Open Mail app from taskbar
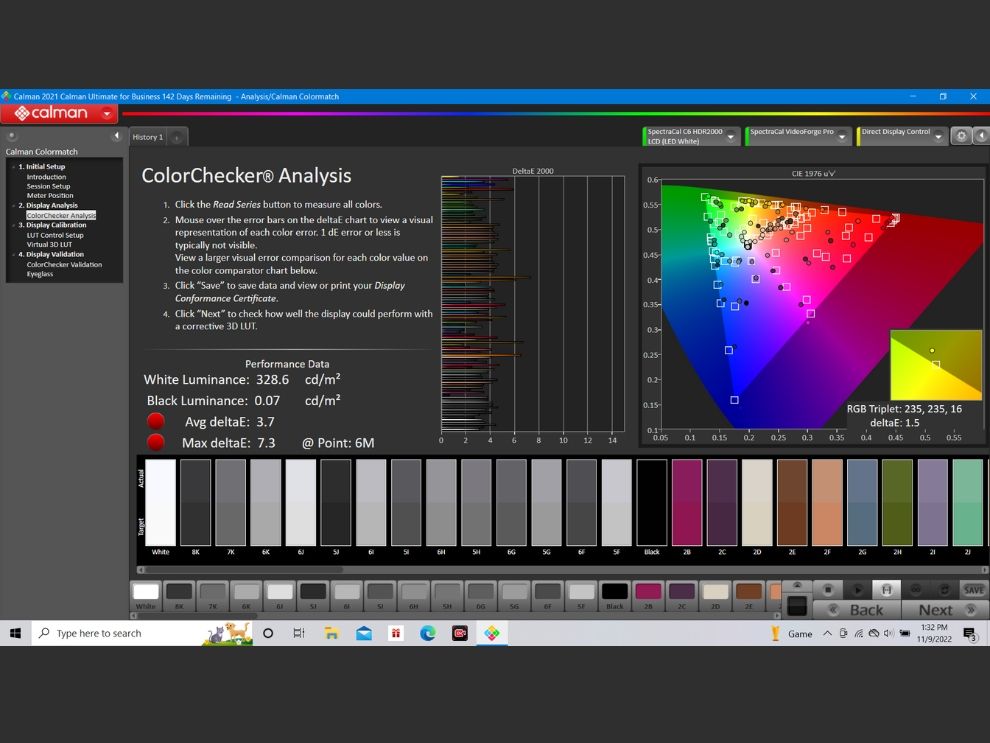The image size is (990, 743). pyautogui.click(x=364, y=633)
